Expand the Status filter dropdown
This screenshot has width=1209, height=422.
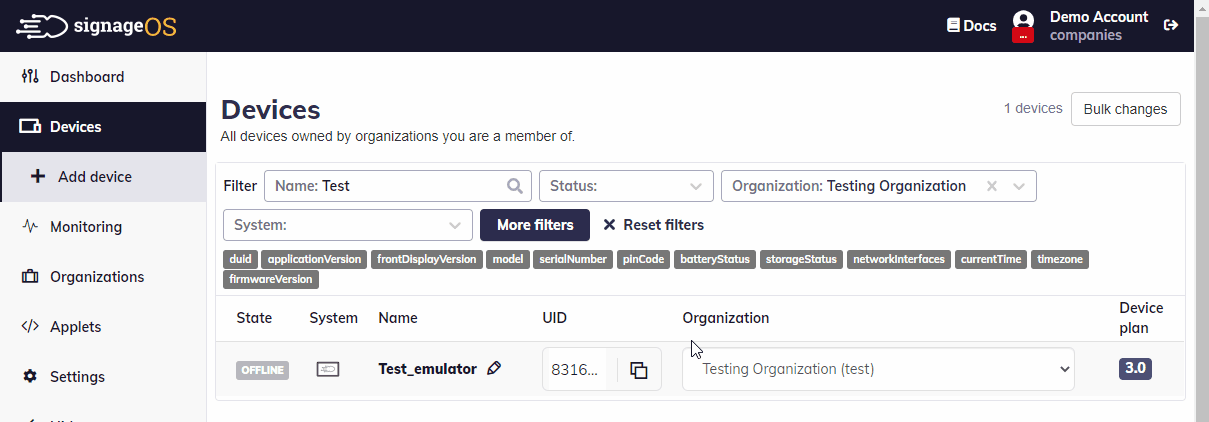point(625,186)
